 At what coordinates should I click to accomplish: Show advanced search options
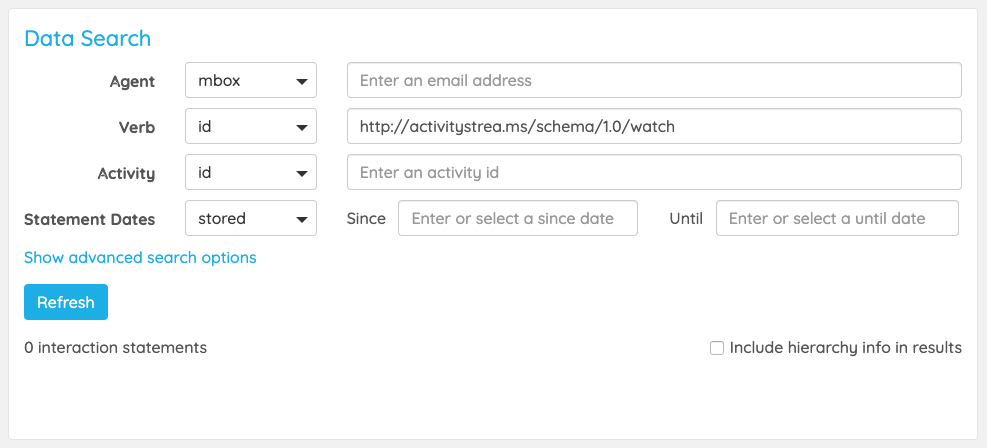(140, 258)
